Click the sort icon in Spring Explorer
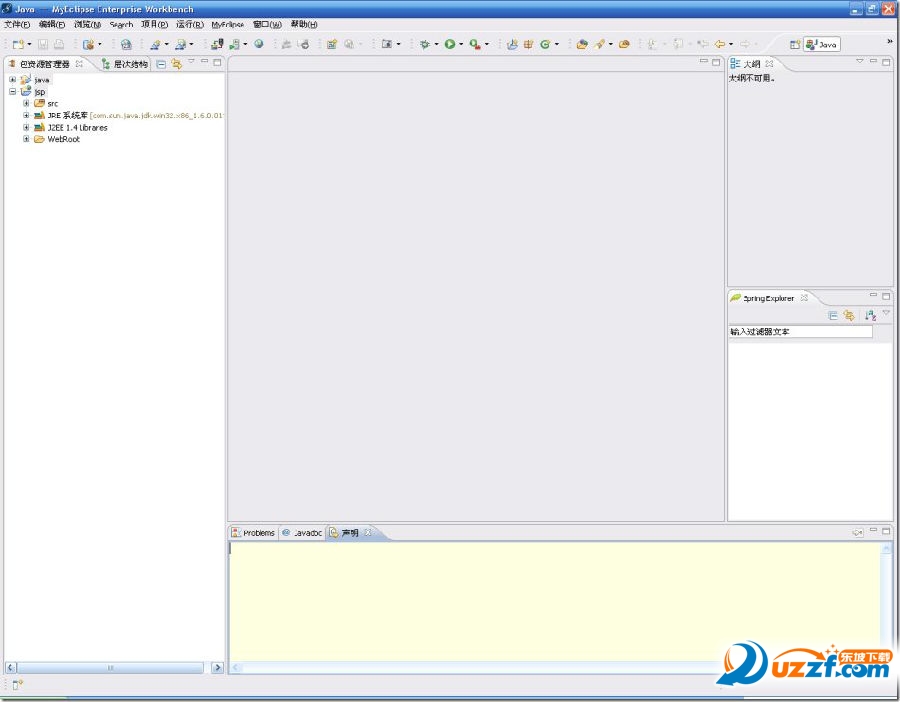900x702 pixels. point(870,315)
